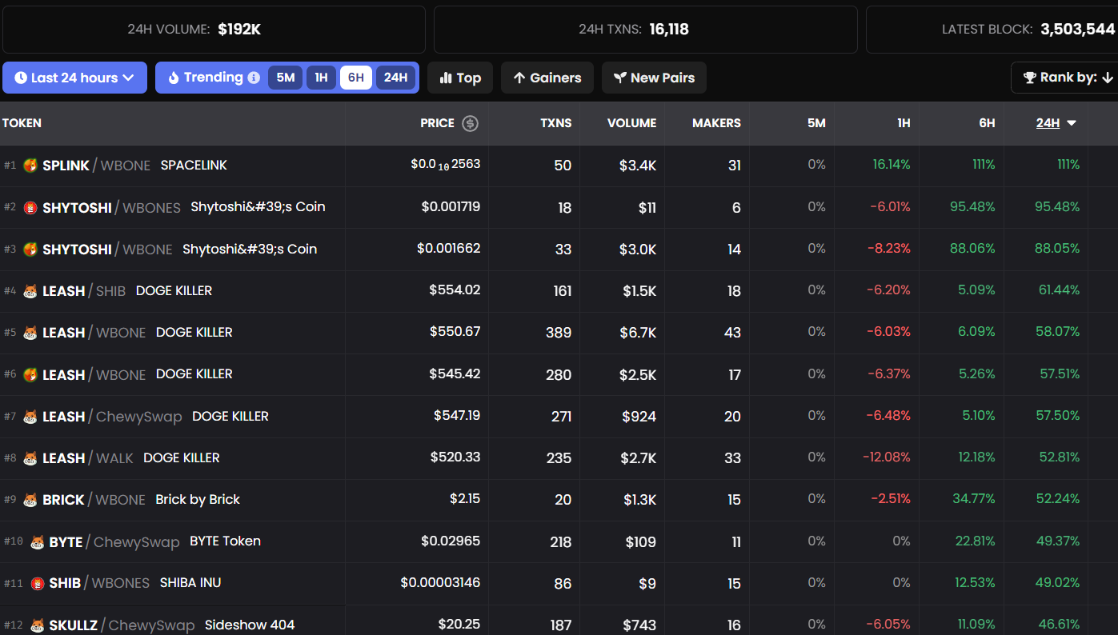Open the SKULLZ / ChewySwap pair
Screen dimensions: 1118x635
(122, 625)
